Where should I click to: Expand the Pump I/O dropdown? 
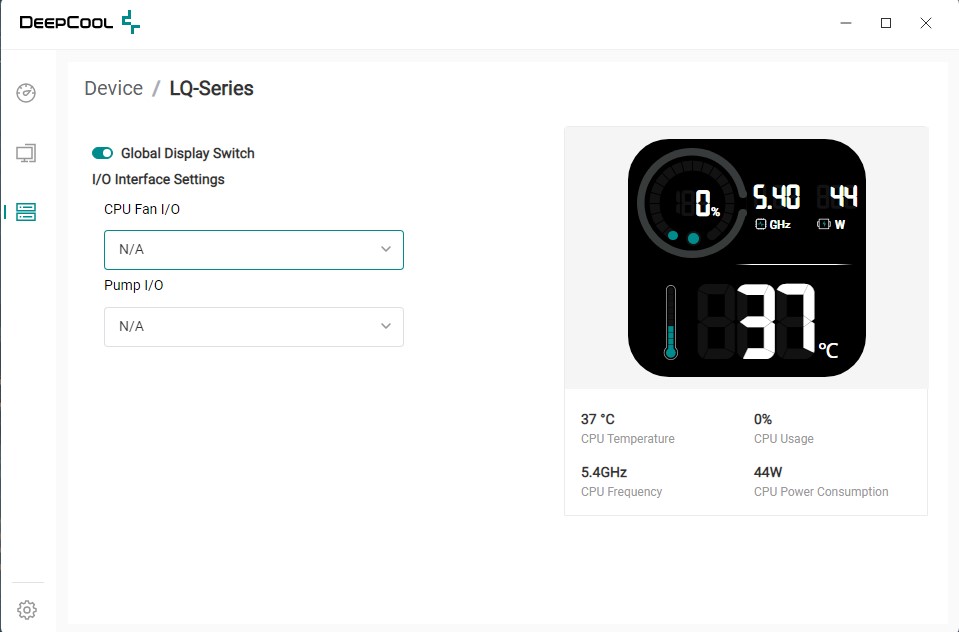pyautogui.click(x=254, y=327)
